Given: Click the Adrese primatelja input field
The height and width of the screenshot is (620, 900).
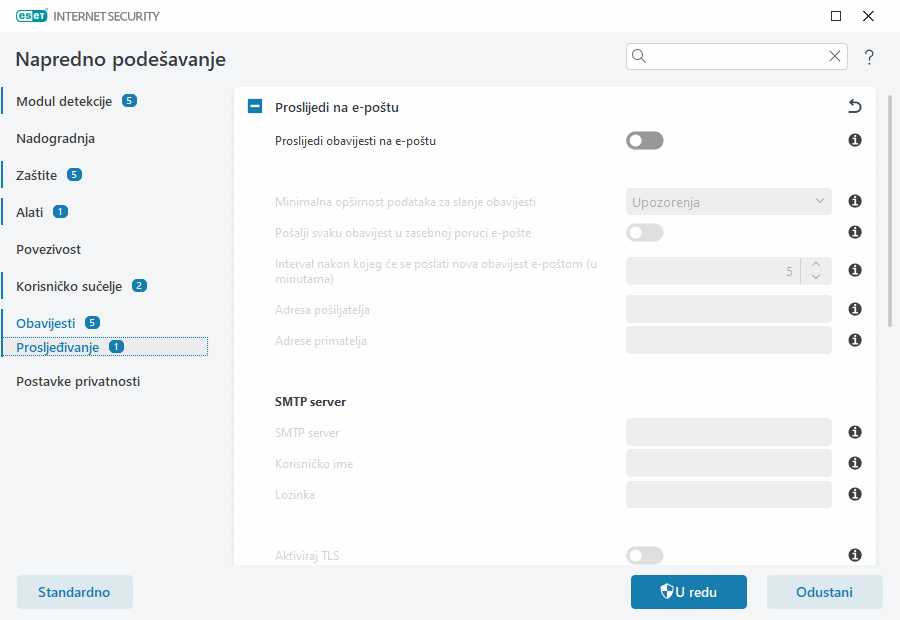Looking at the screenshot, I should click(x=729, y=341).
